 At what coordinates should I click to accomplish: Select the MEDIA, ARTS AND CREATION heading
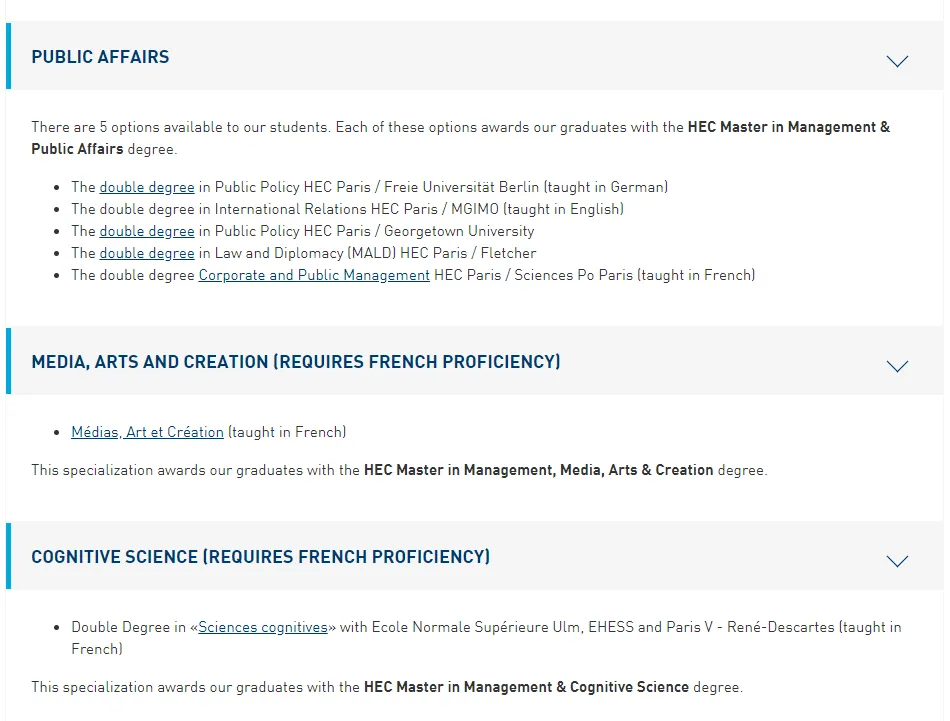(x=295, y=362)
